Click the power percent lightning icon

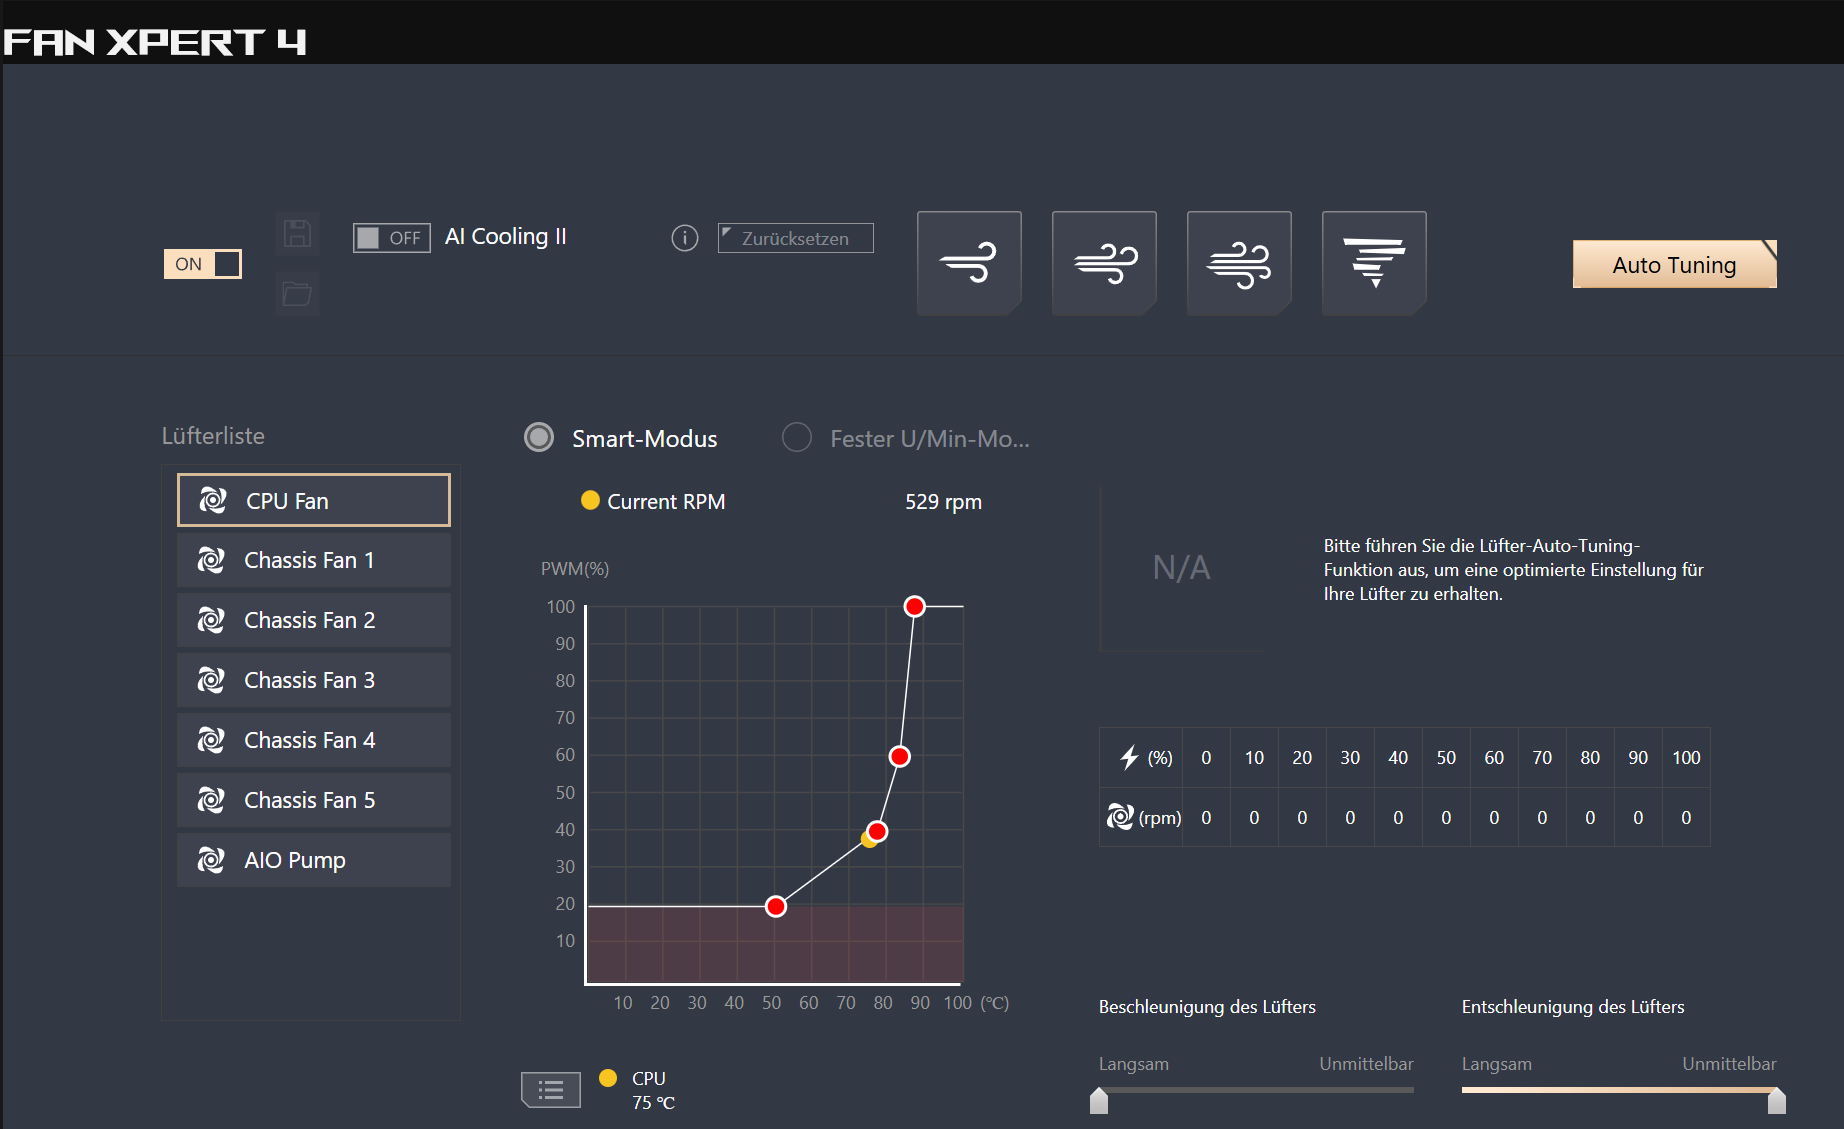[1130, 757]
